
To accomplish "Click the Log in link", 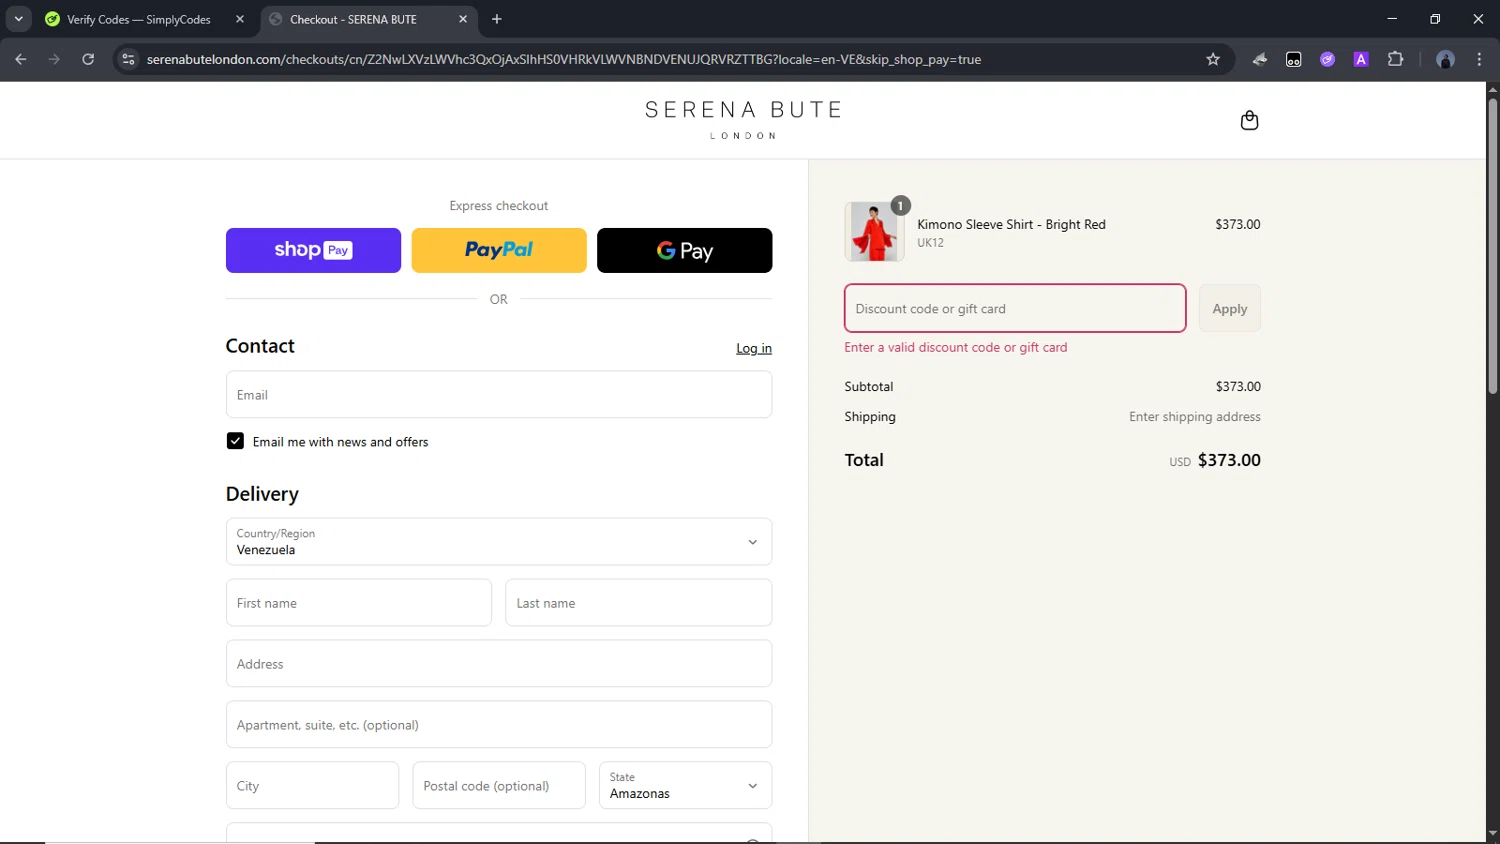I will [x=754, y=348].
